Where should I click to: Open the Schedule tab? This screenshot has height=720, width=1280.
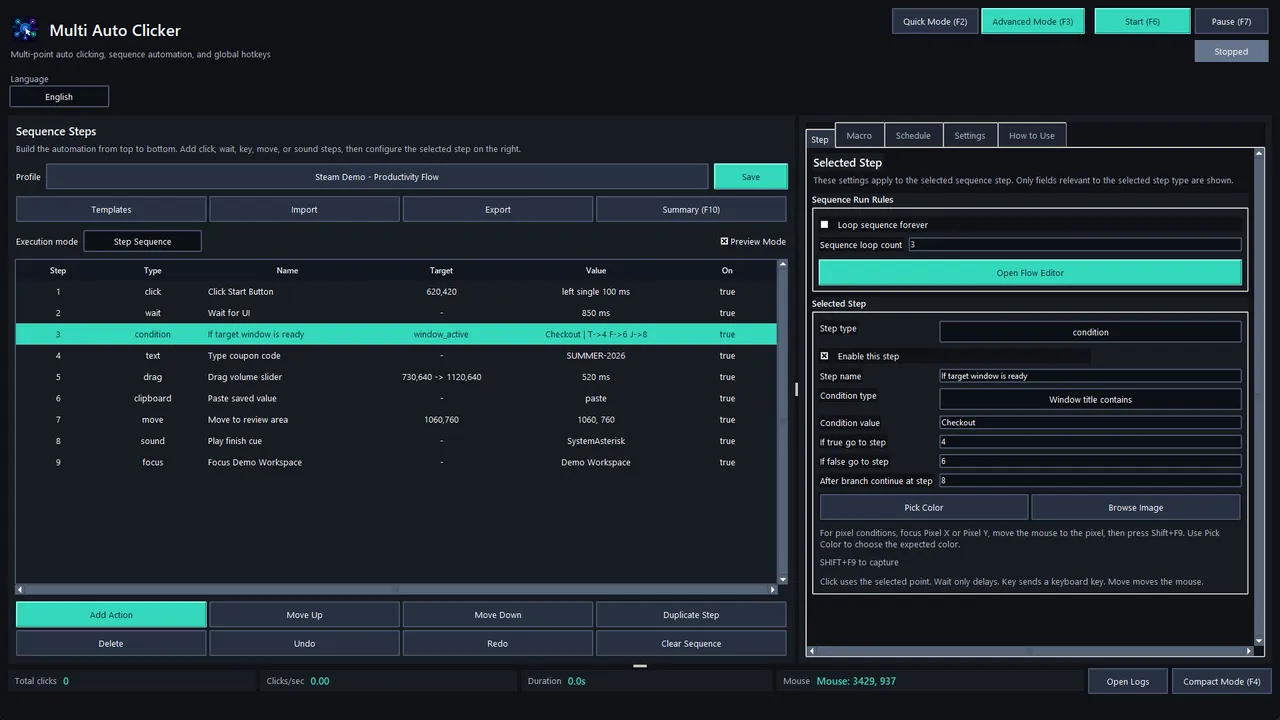tap(913, 135)
